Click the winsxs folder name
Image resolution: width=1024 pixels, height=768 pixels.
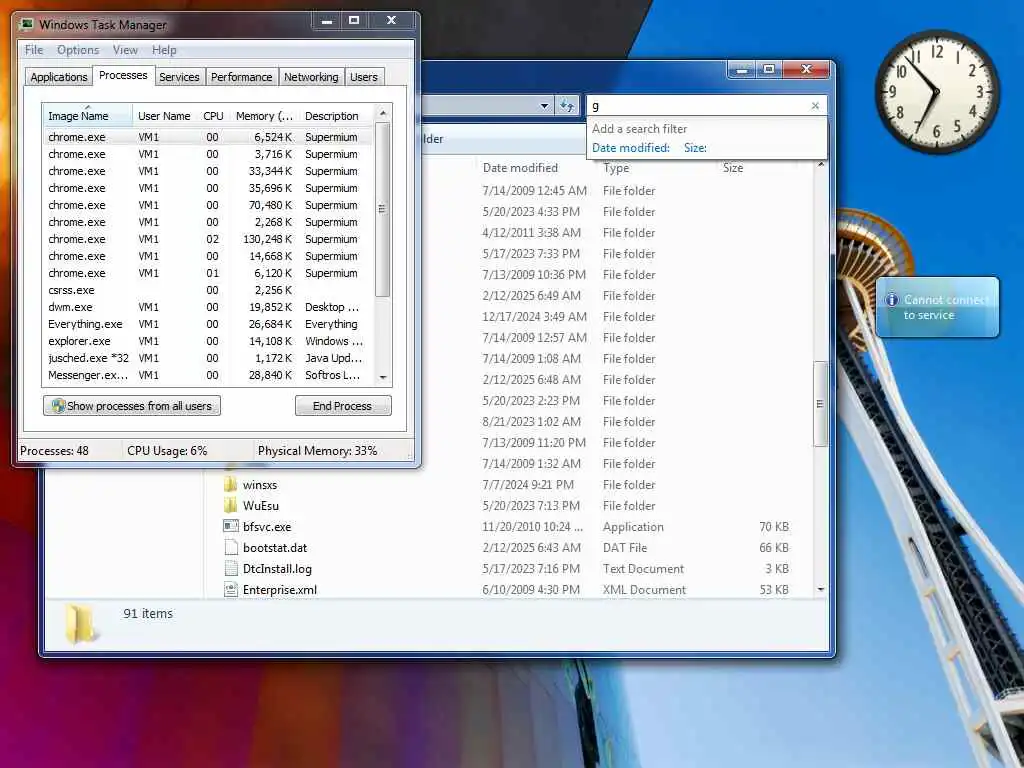[x=260, y=485]
